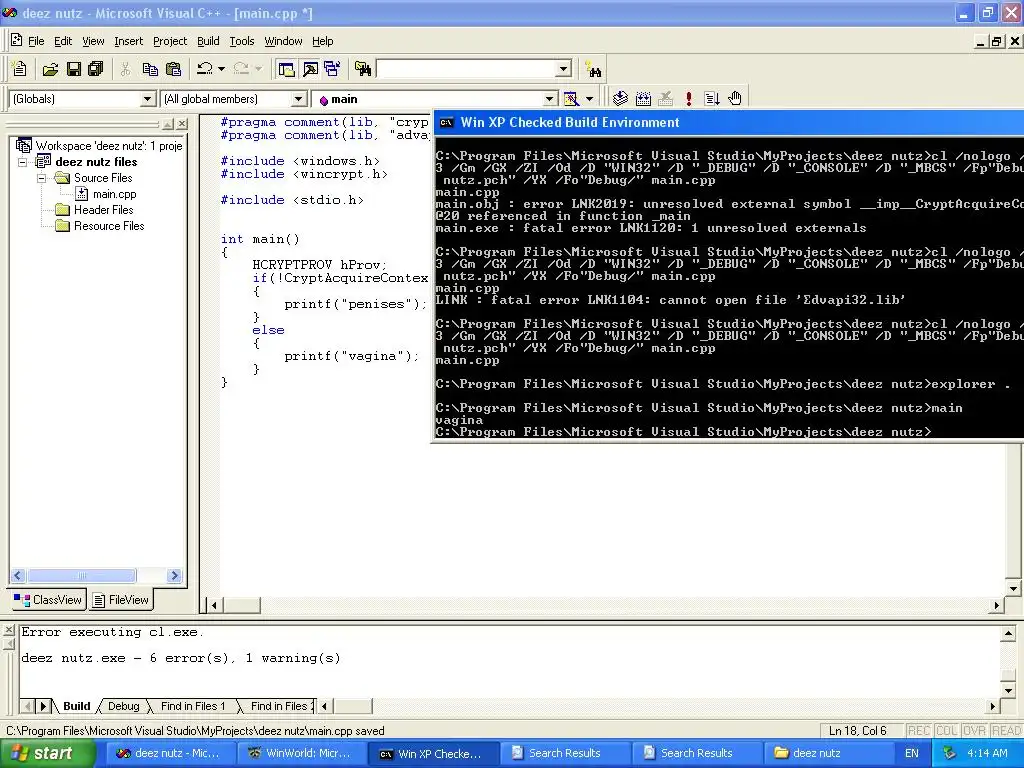Viewport: 1024px width, 768px height.
Task: Click the editor horizontal scroll-left arrow
Action: [x=214, y=605]
